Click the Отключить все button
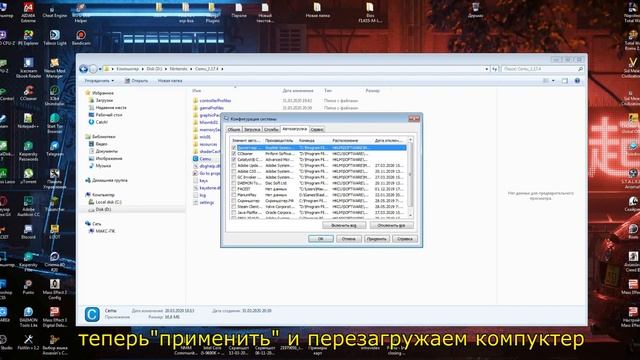The image size is (640, 360). click(391, 225)
